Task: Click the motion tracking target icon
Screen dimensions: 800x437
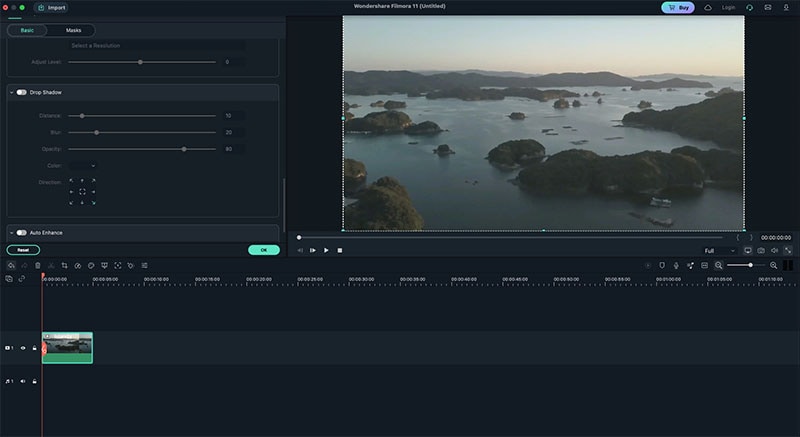Action: (118, 265)
